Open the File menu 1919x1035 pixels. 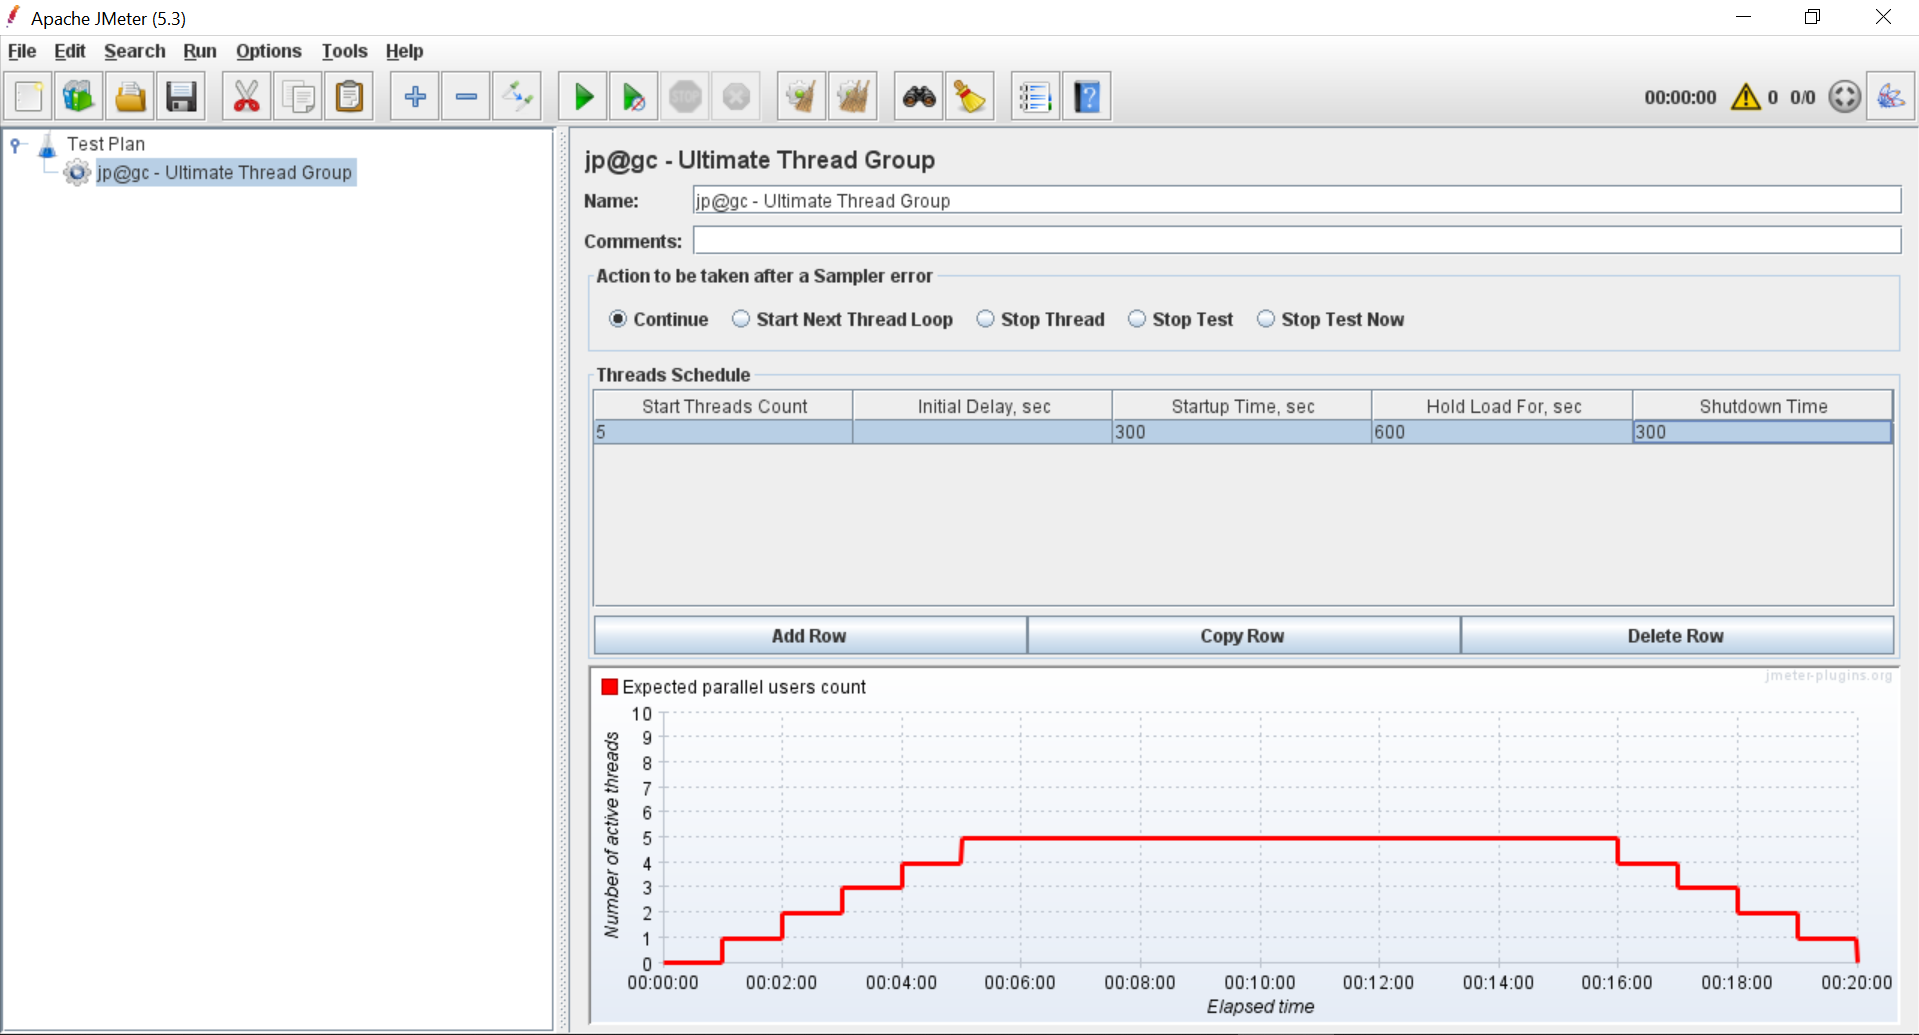click(22, 51)
